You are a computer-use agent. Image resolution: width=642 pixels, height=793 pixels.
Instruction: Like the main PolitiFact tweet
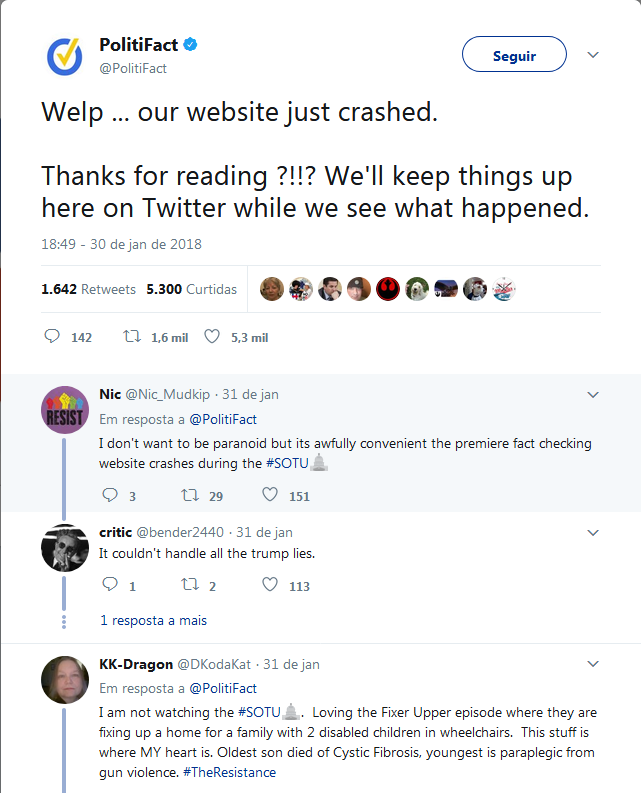click(x=212, y=336)
